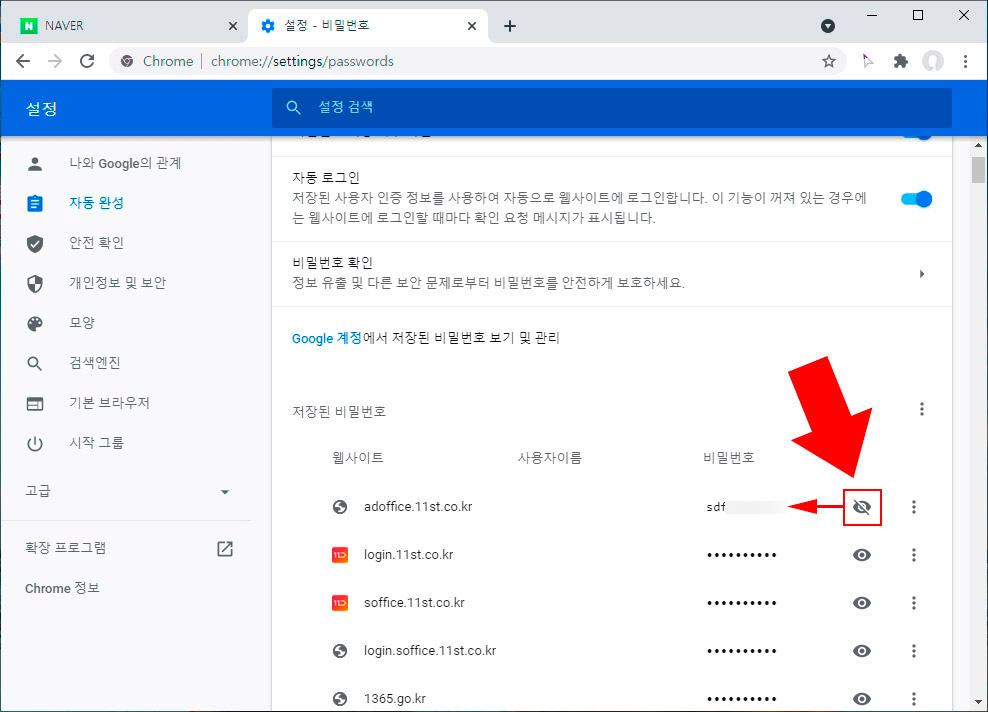The height and width of the screenshot is (712, 988).
Task: Click the external link icon beside 확장 프로그램
Action: 225,548
